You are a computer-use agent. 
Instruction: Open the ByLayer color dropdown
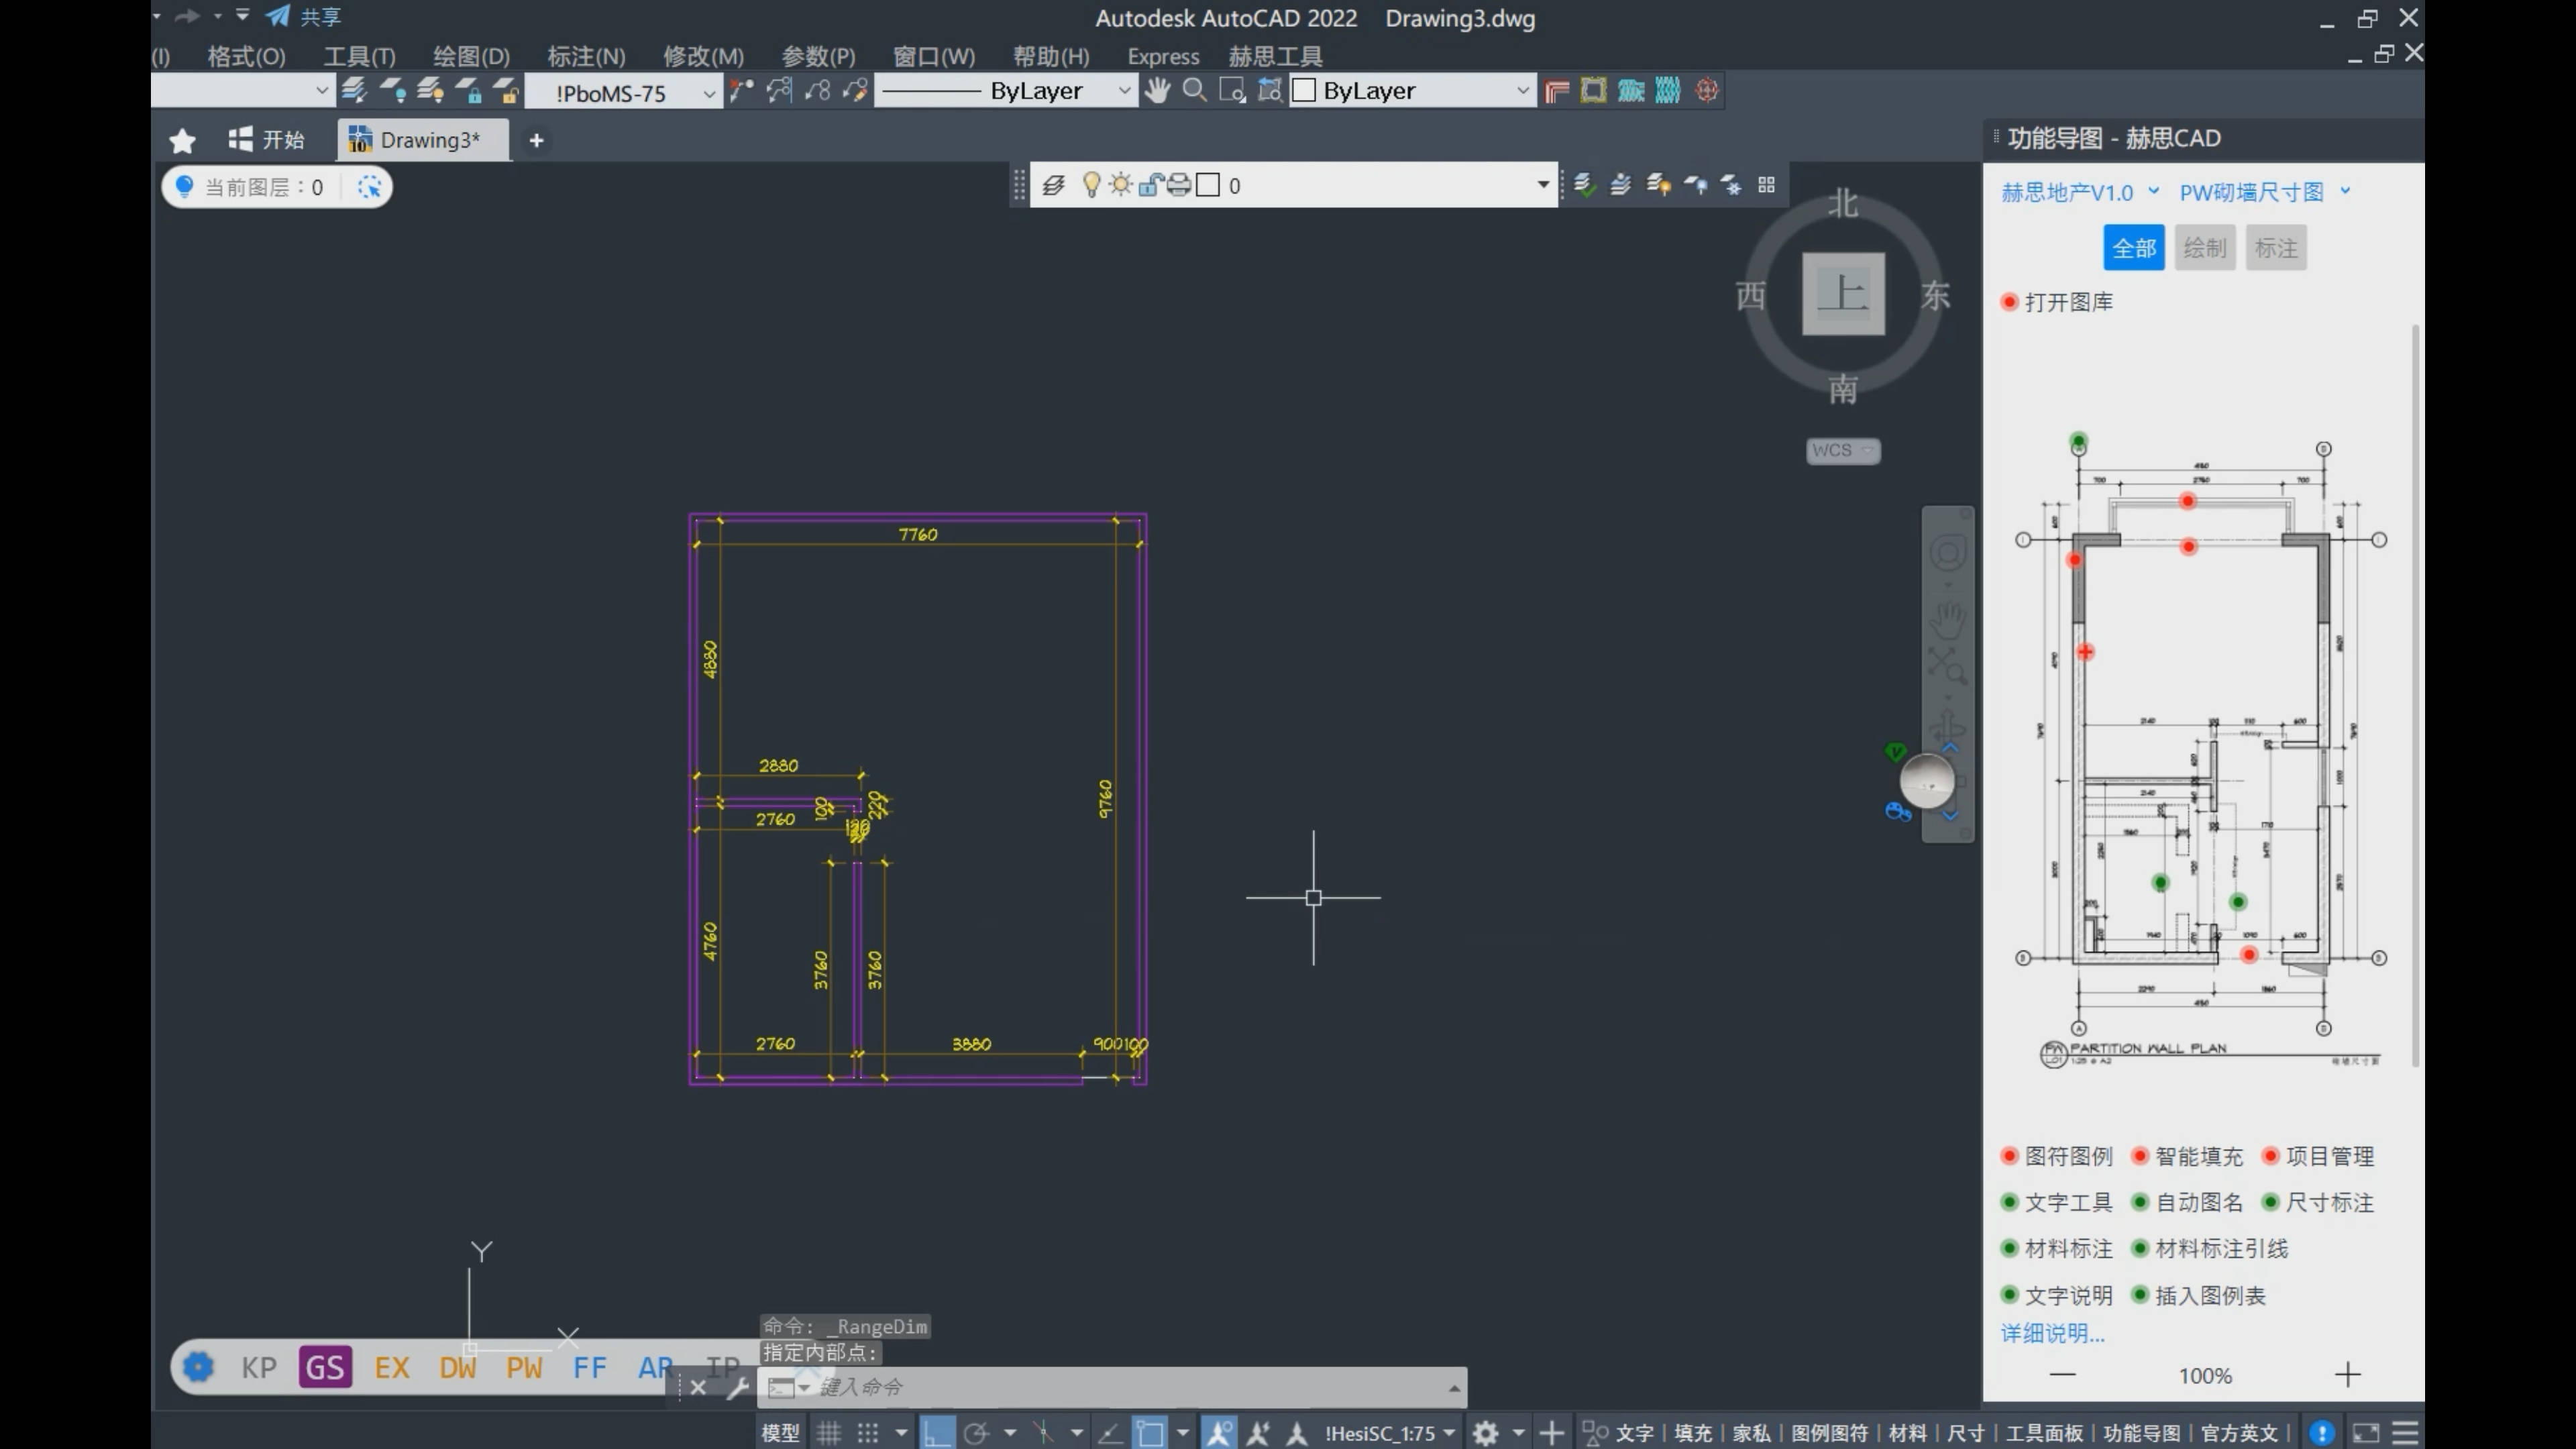[1522, 91]
